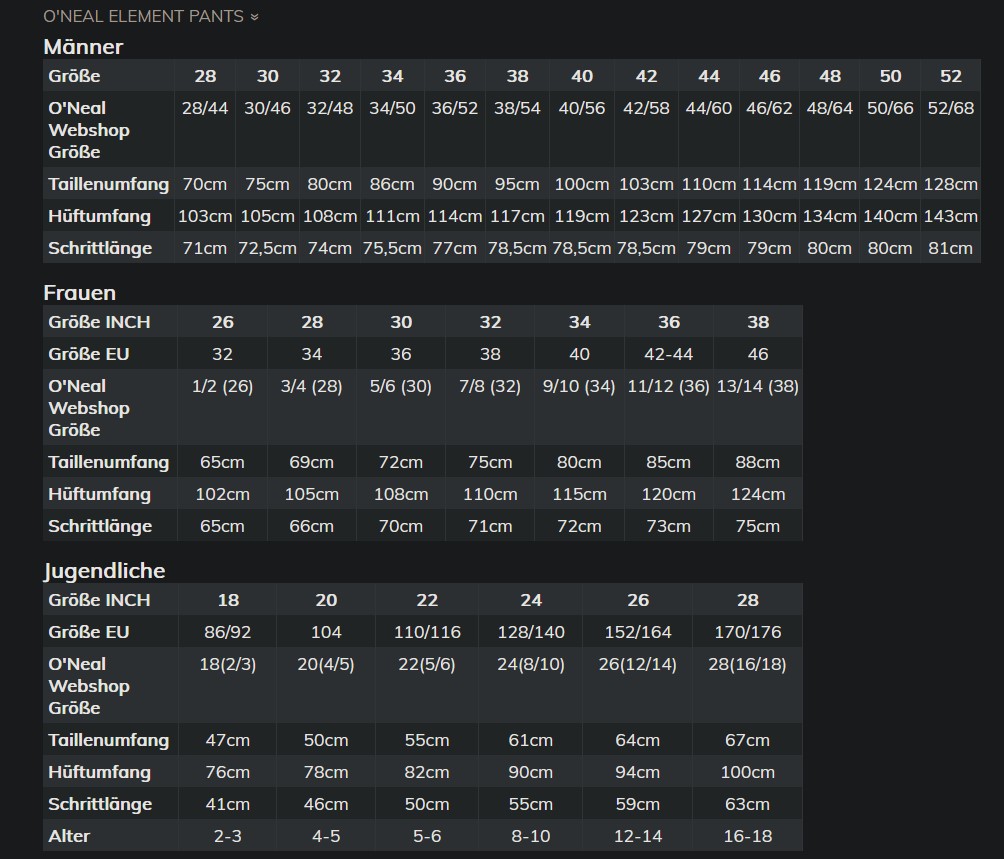Viewport: 1004px width, 859px height.
Task: Click the Frauen table heading
Action: [x=80, y=292]
